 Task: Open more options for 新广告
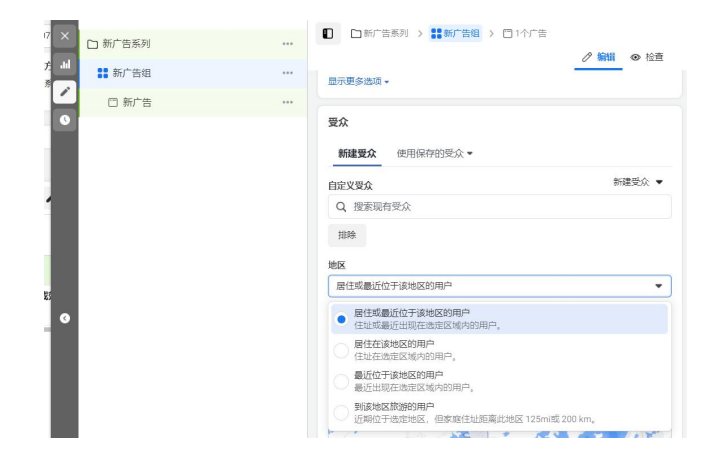288,102
